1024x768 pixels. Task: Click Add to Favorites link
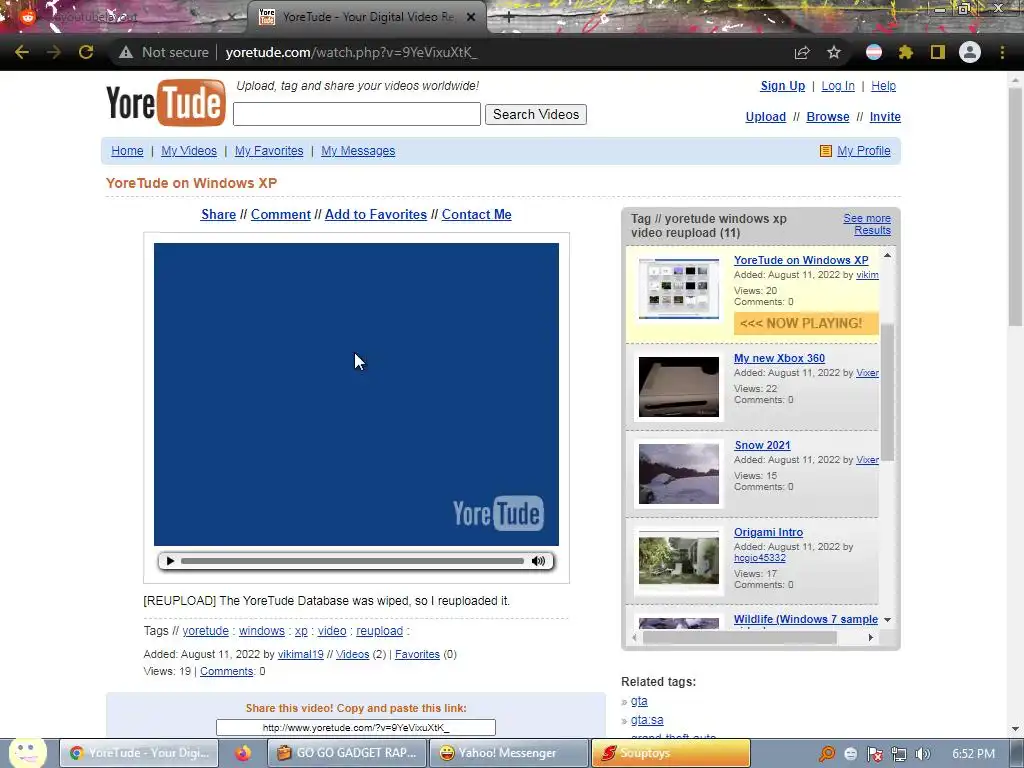pos(376,214)
